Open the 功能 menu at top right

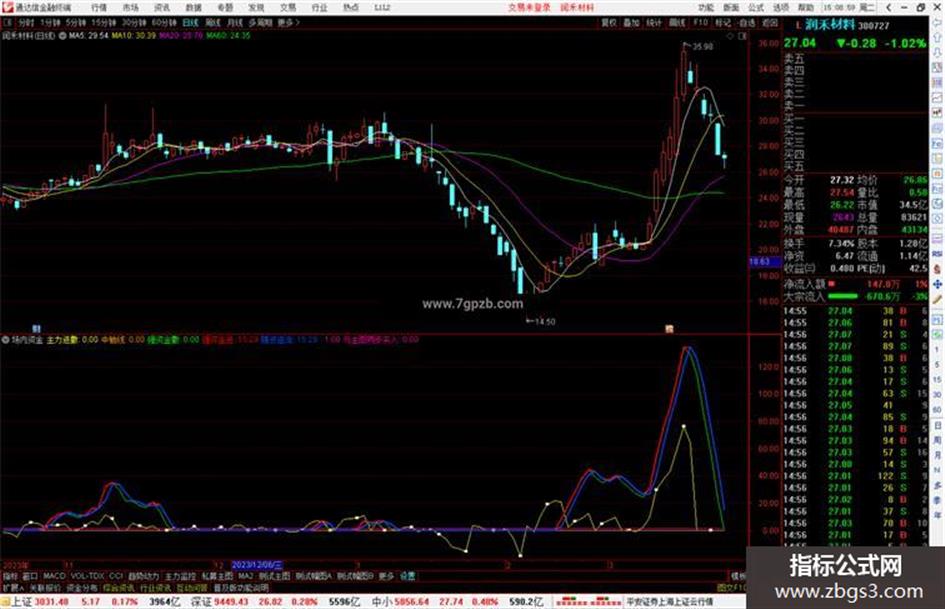click(x=706, y=7)
